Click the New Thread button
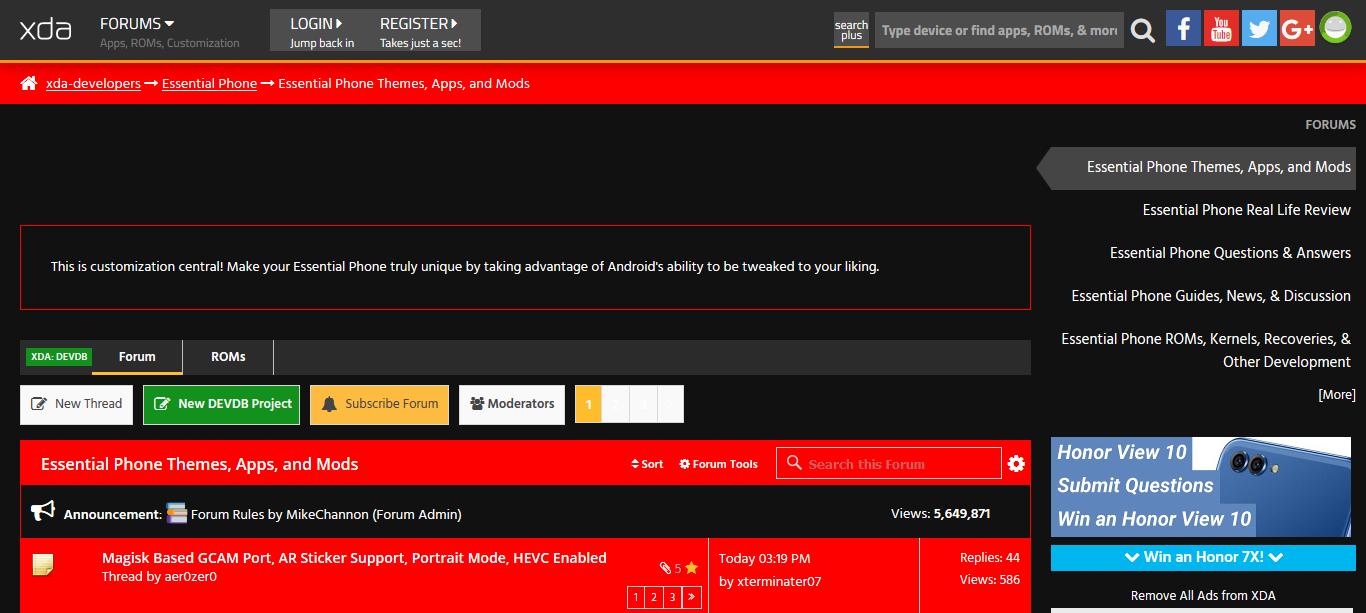Viewport: 1366px width, 613px height. coord(76,404)
